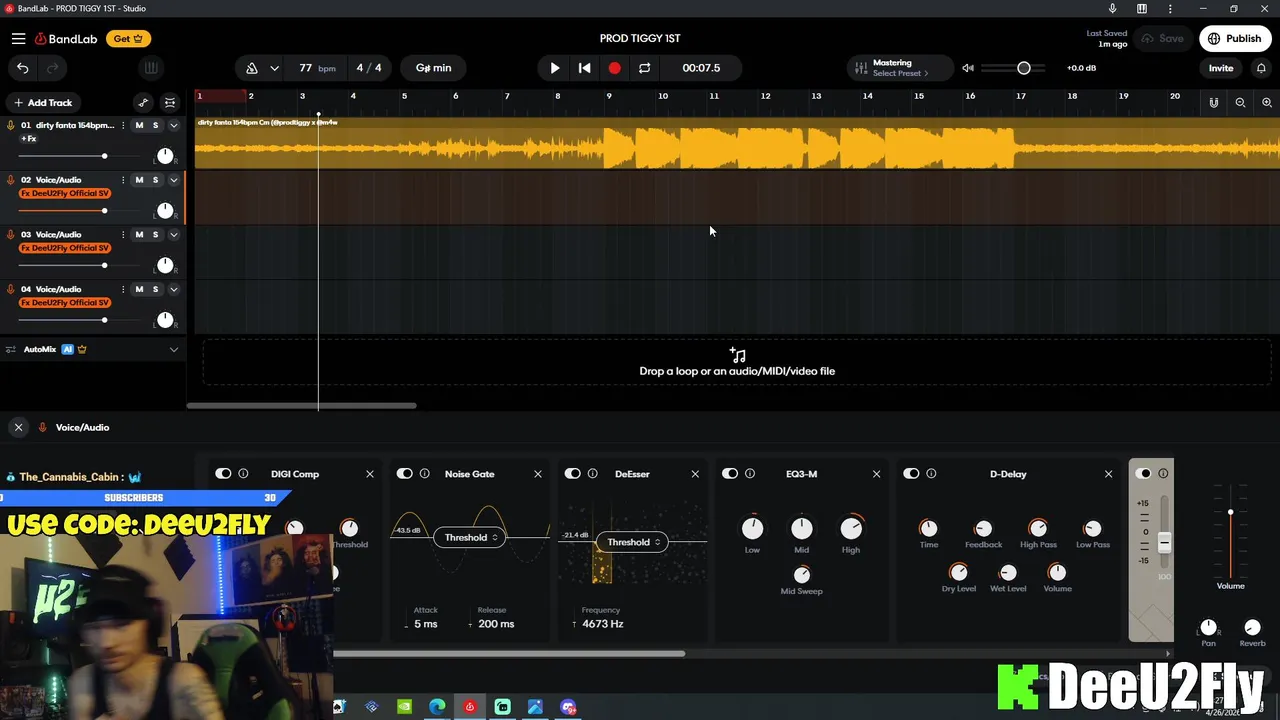The width and height of the screenshot is (1280, 720).
Task: Return to start with skip-back button
Action: coord(585,68)
